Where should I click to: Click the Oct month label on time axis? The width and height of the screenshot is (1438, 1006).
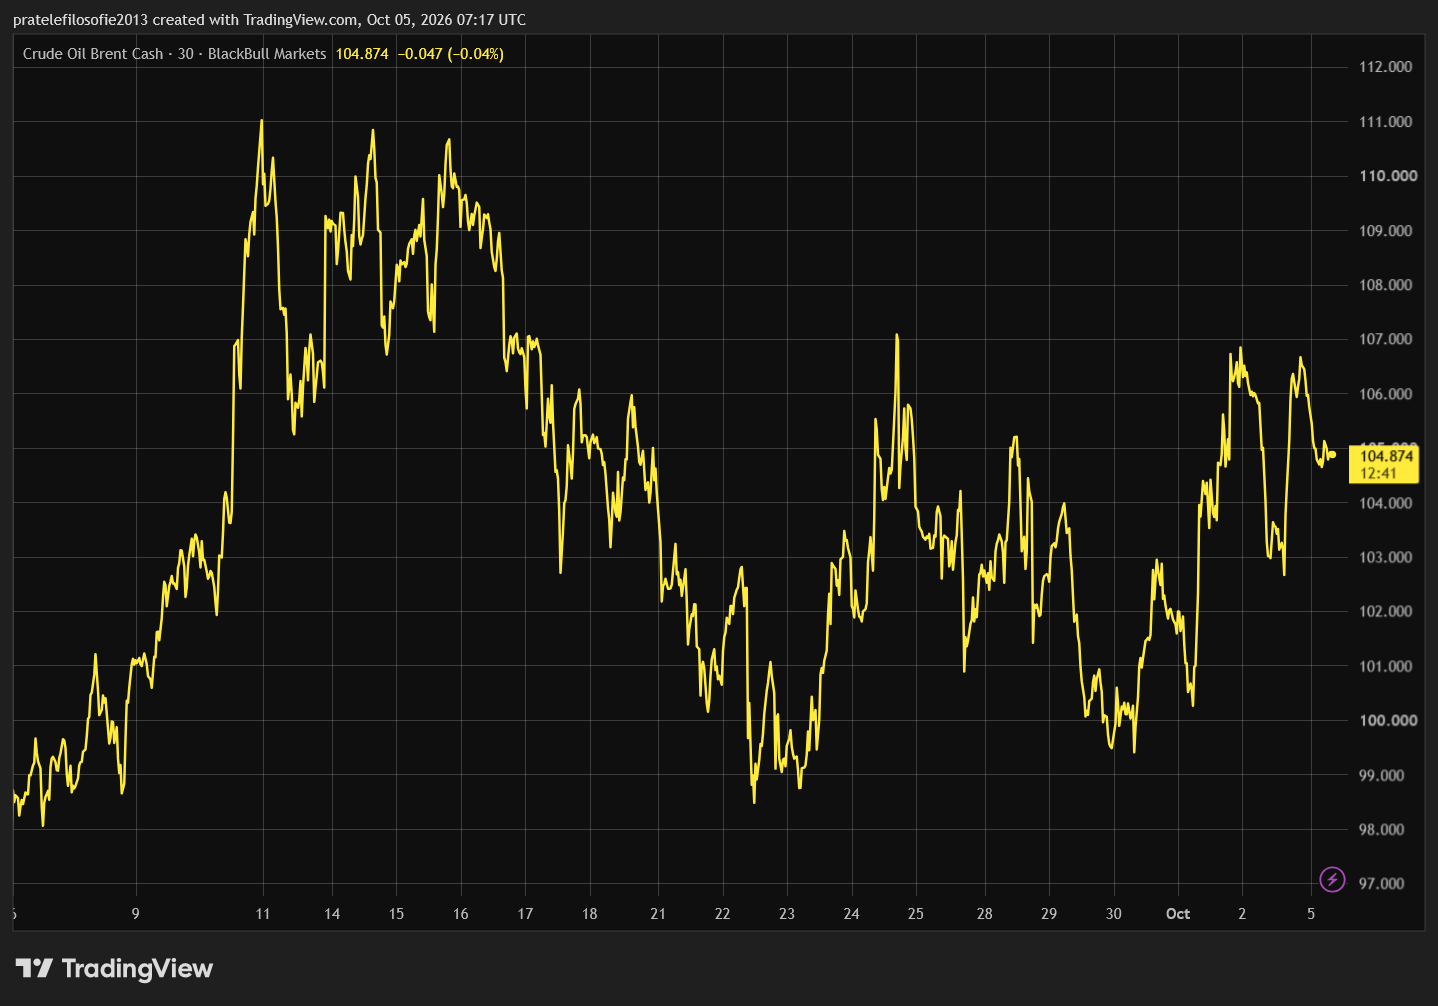pos(1178,914)
